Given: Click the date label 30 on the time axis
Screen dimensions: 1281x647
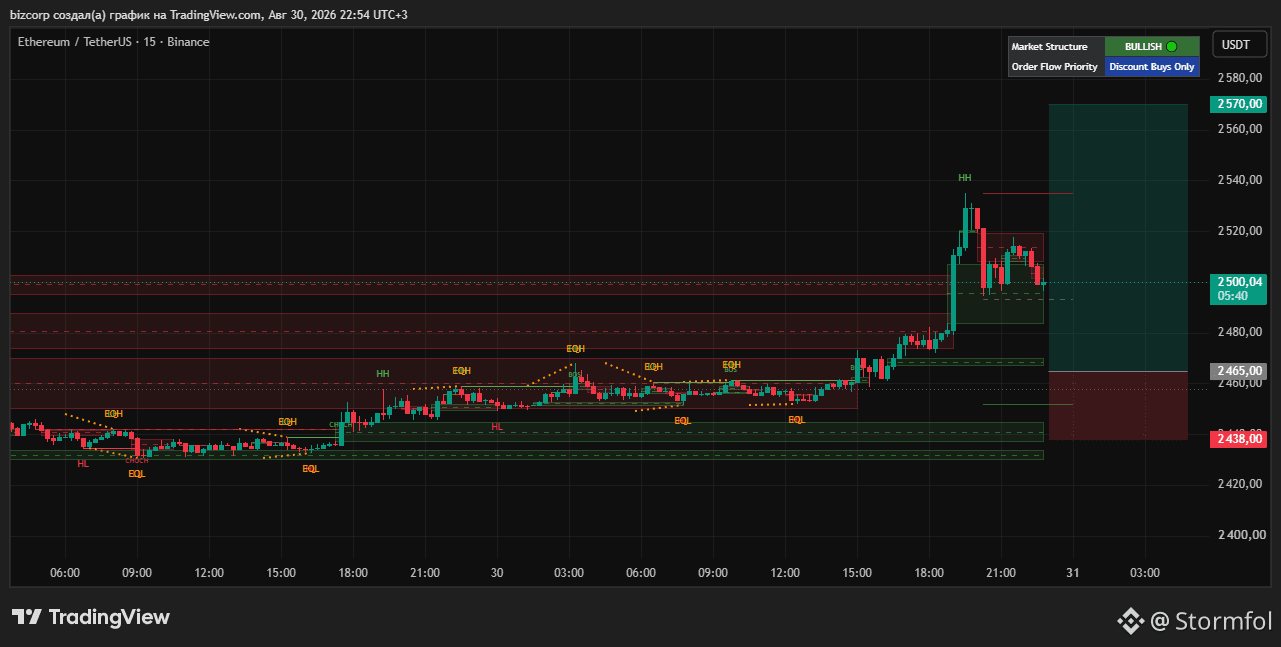Looking at the screenshot, I should point(497,573).
